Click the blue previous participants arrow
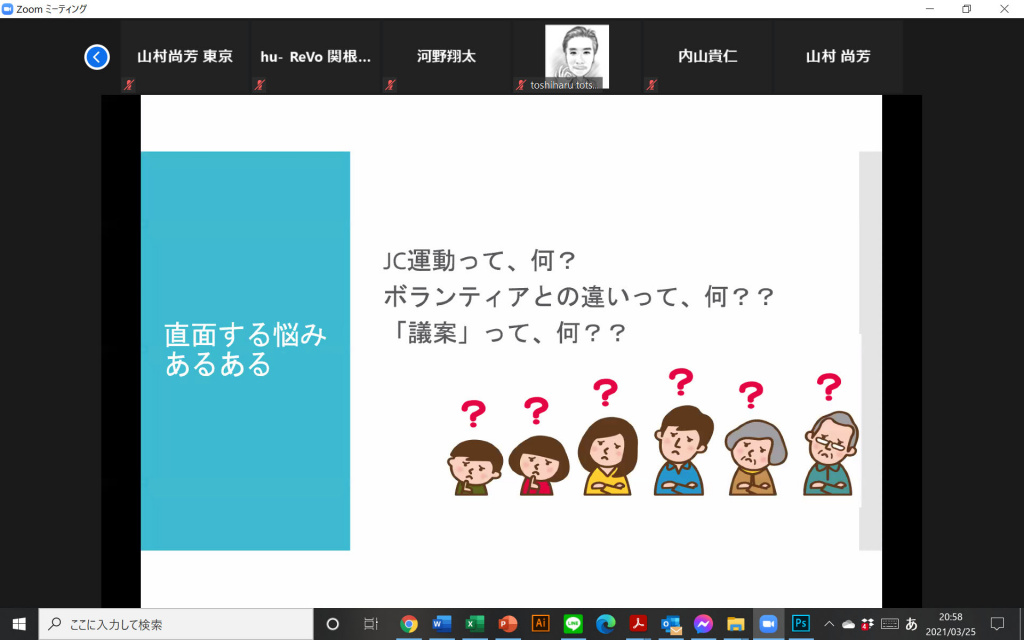Viewport: 1024px width, 640px height. coord(96,57)
